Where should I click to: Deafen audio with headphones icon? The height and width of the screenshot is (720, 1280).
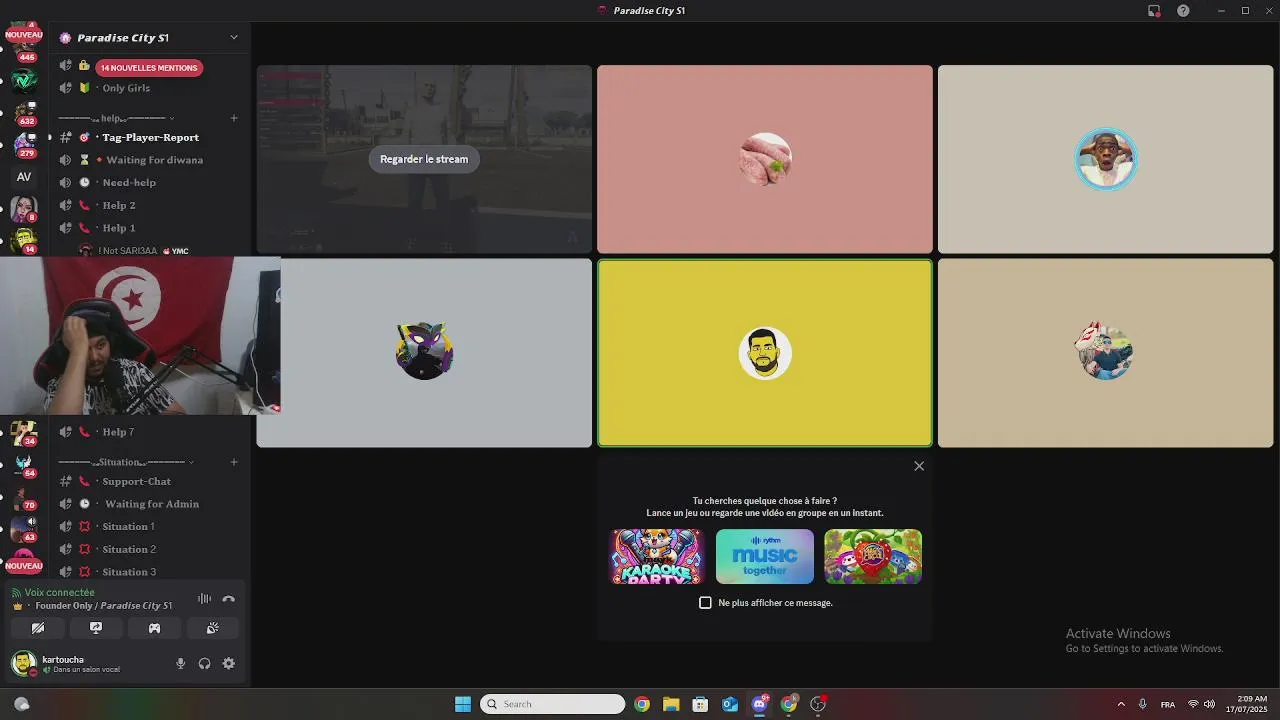pyautogui.click(x=205, y=663)
